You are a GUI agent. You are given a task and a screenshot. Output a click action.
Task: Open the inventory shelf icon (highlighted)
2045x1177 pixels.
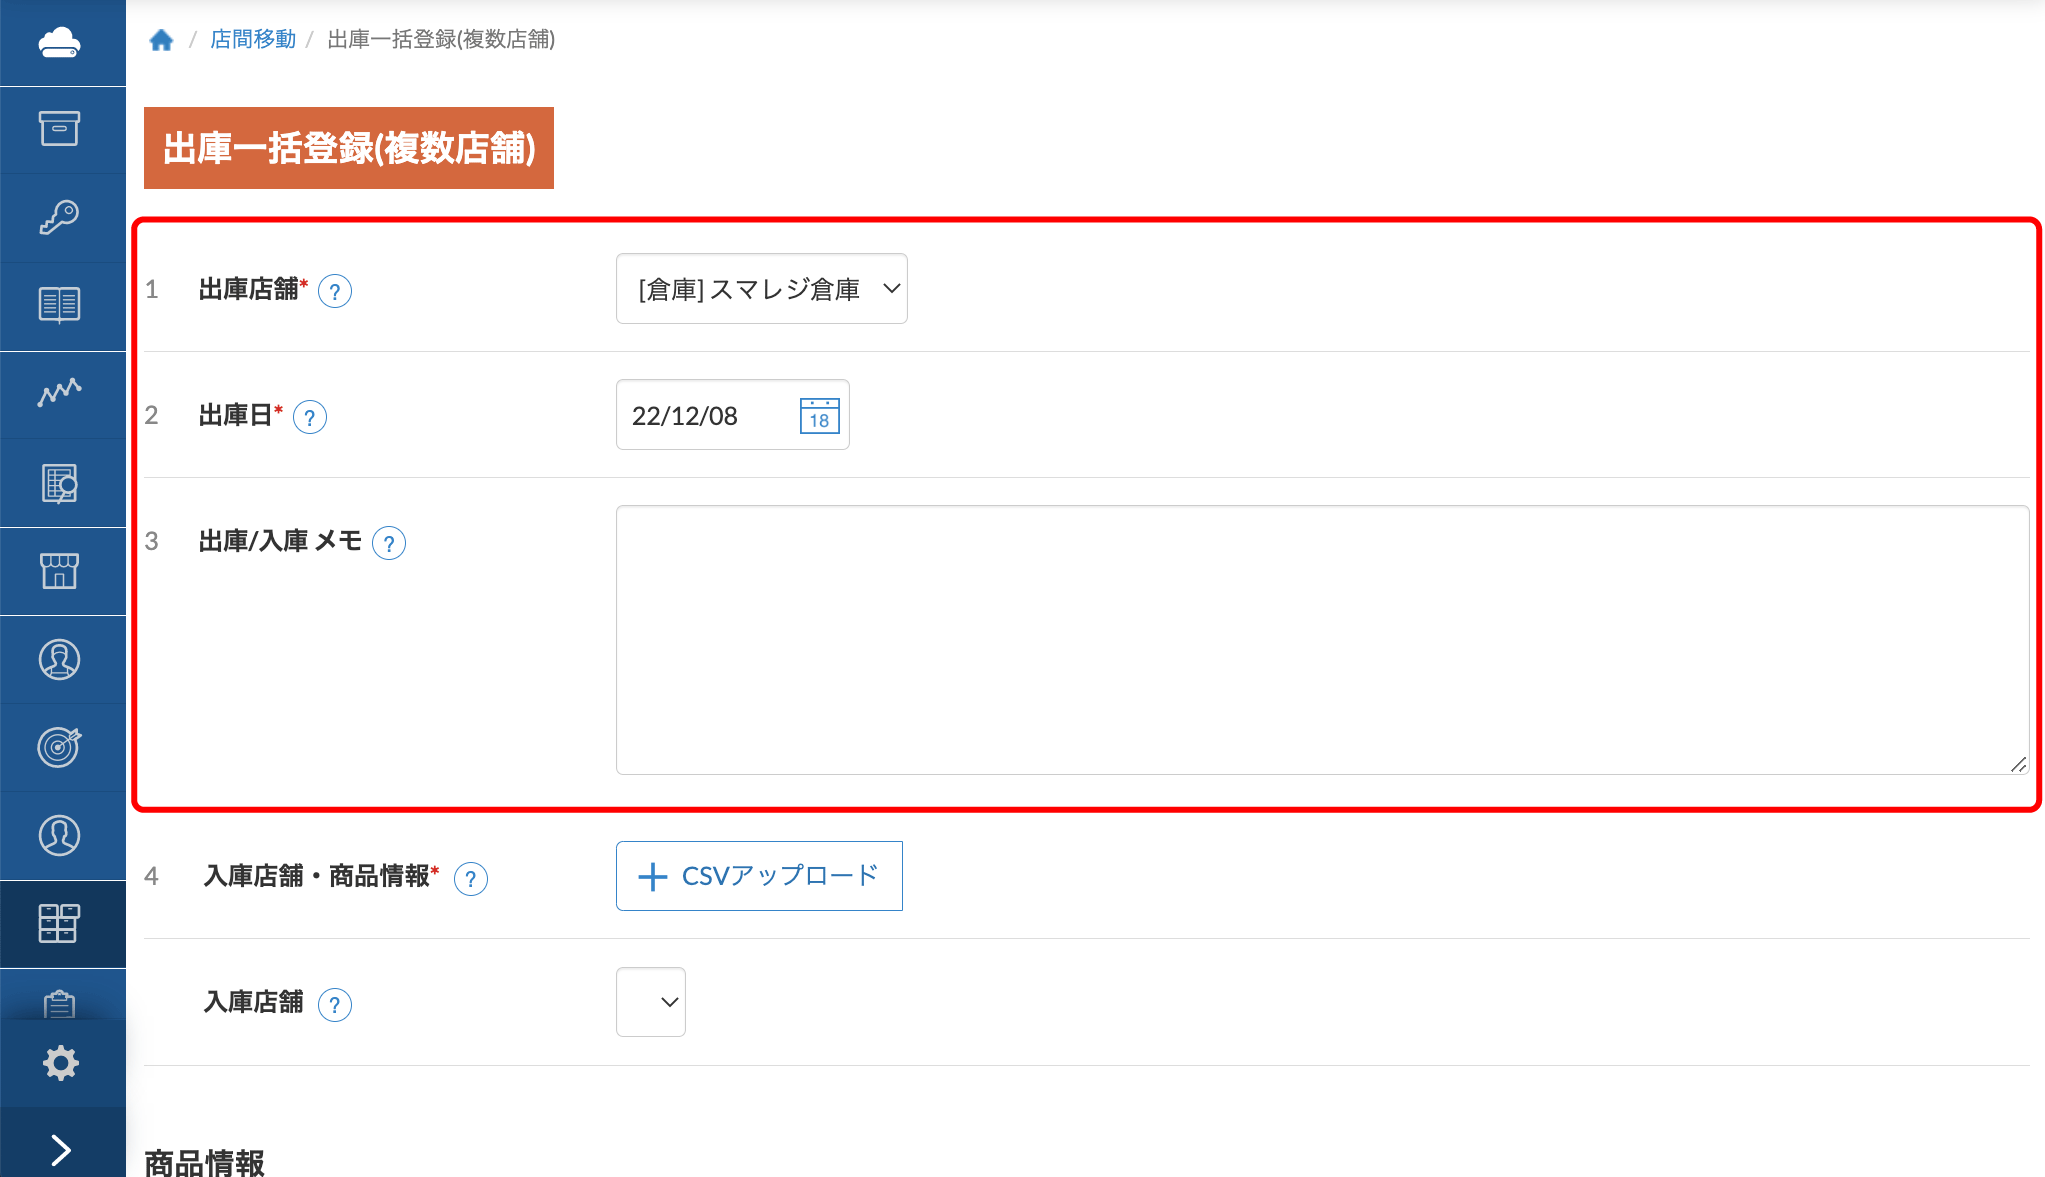[62, 924]
